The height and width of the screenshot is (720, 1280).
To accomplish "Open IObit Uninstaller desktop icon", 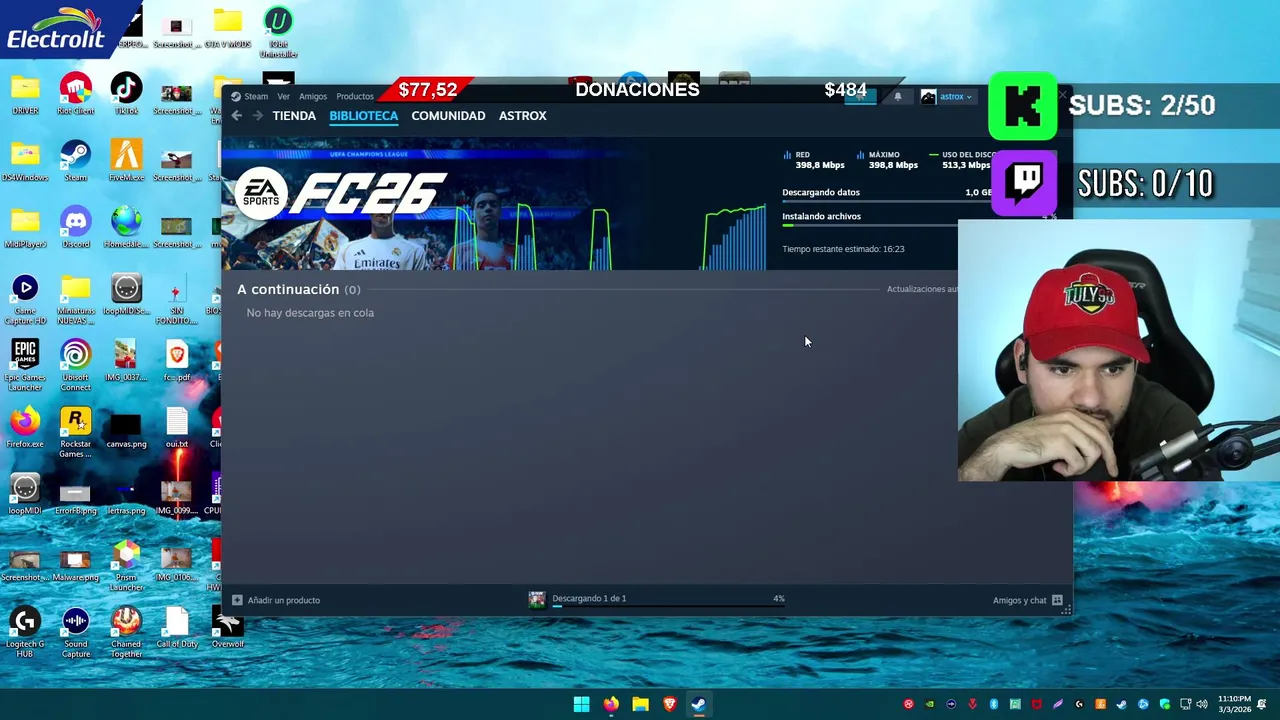I will tap(278, 33).
